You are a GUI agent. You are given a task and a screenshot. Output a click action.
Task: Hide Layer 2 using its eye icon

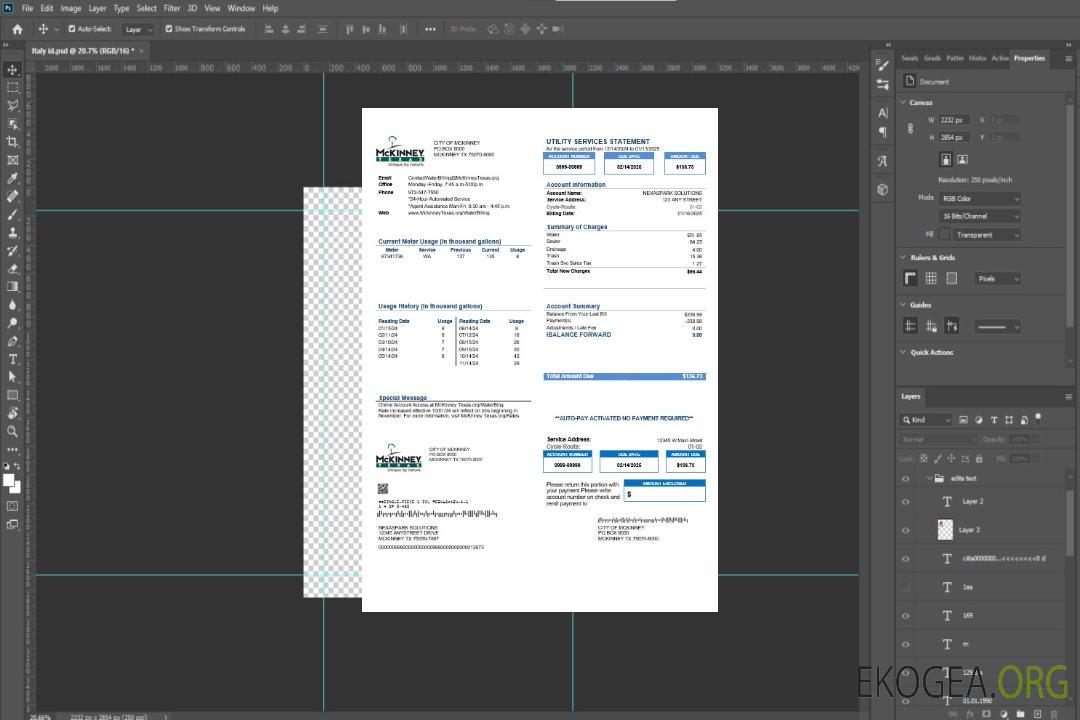coord(906,502)
